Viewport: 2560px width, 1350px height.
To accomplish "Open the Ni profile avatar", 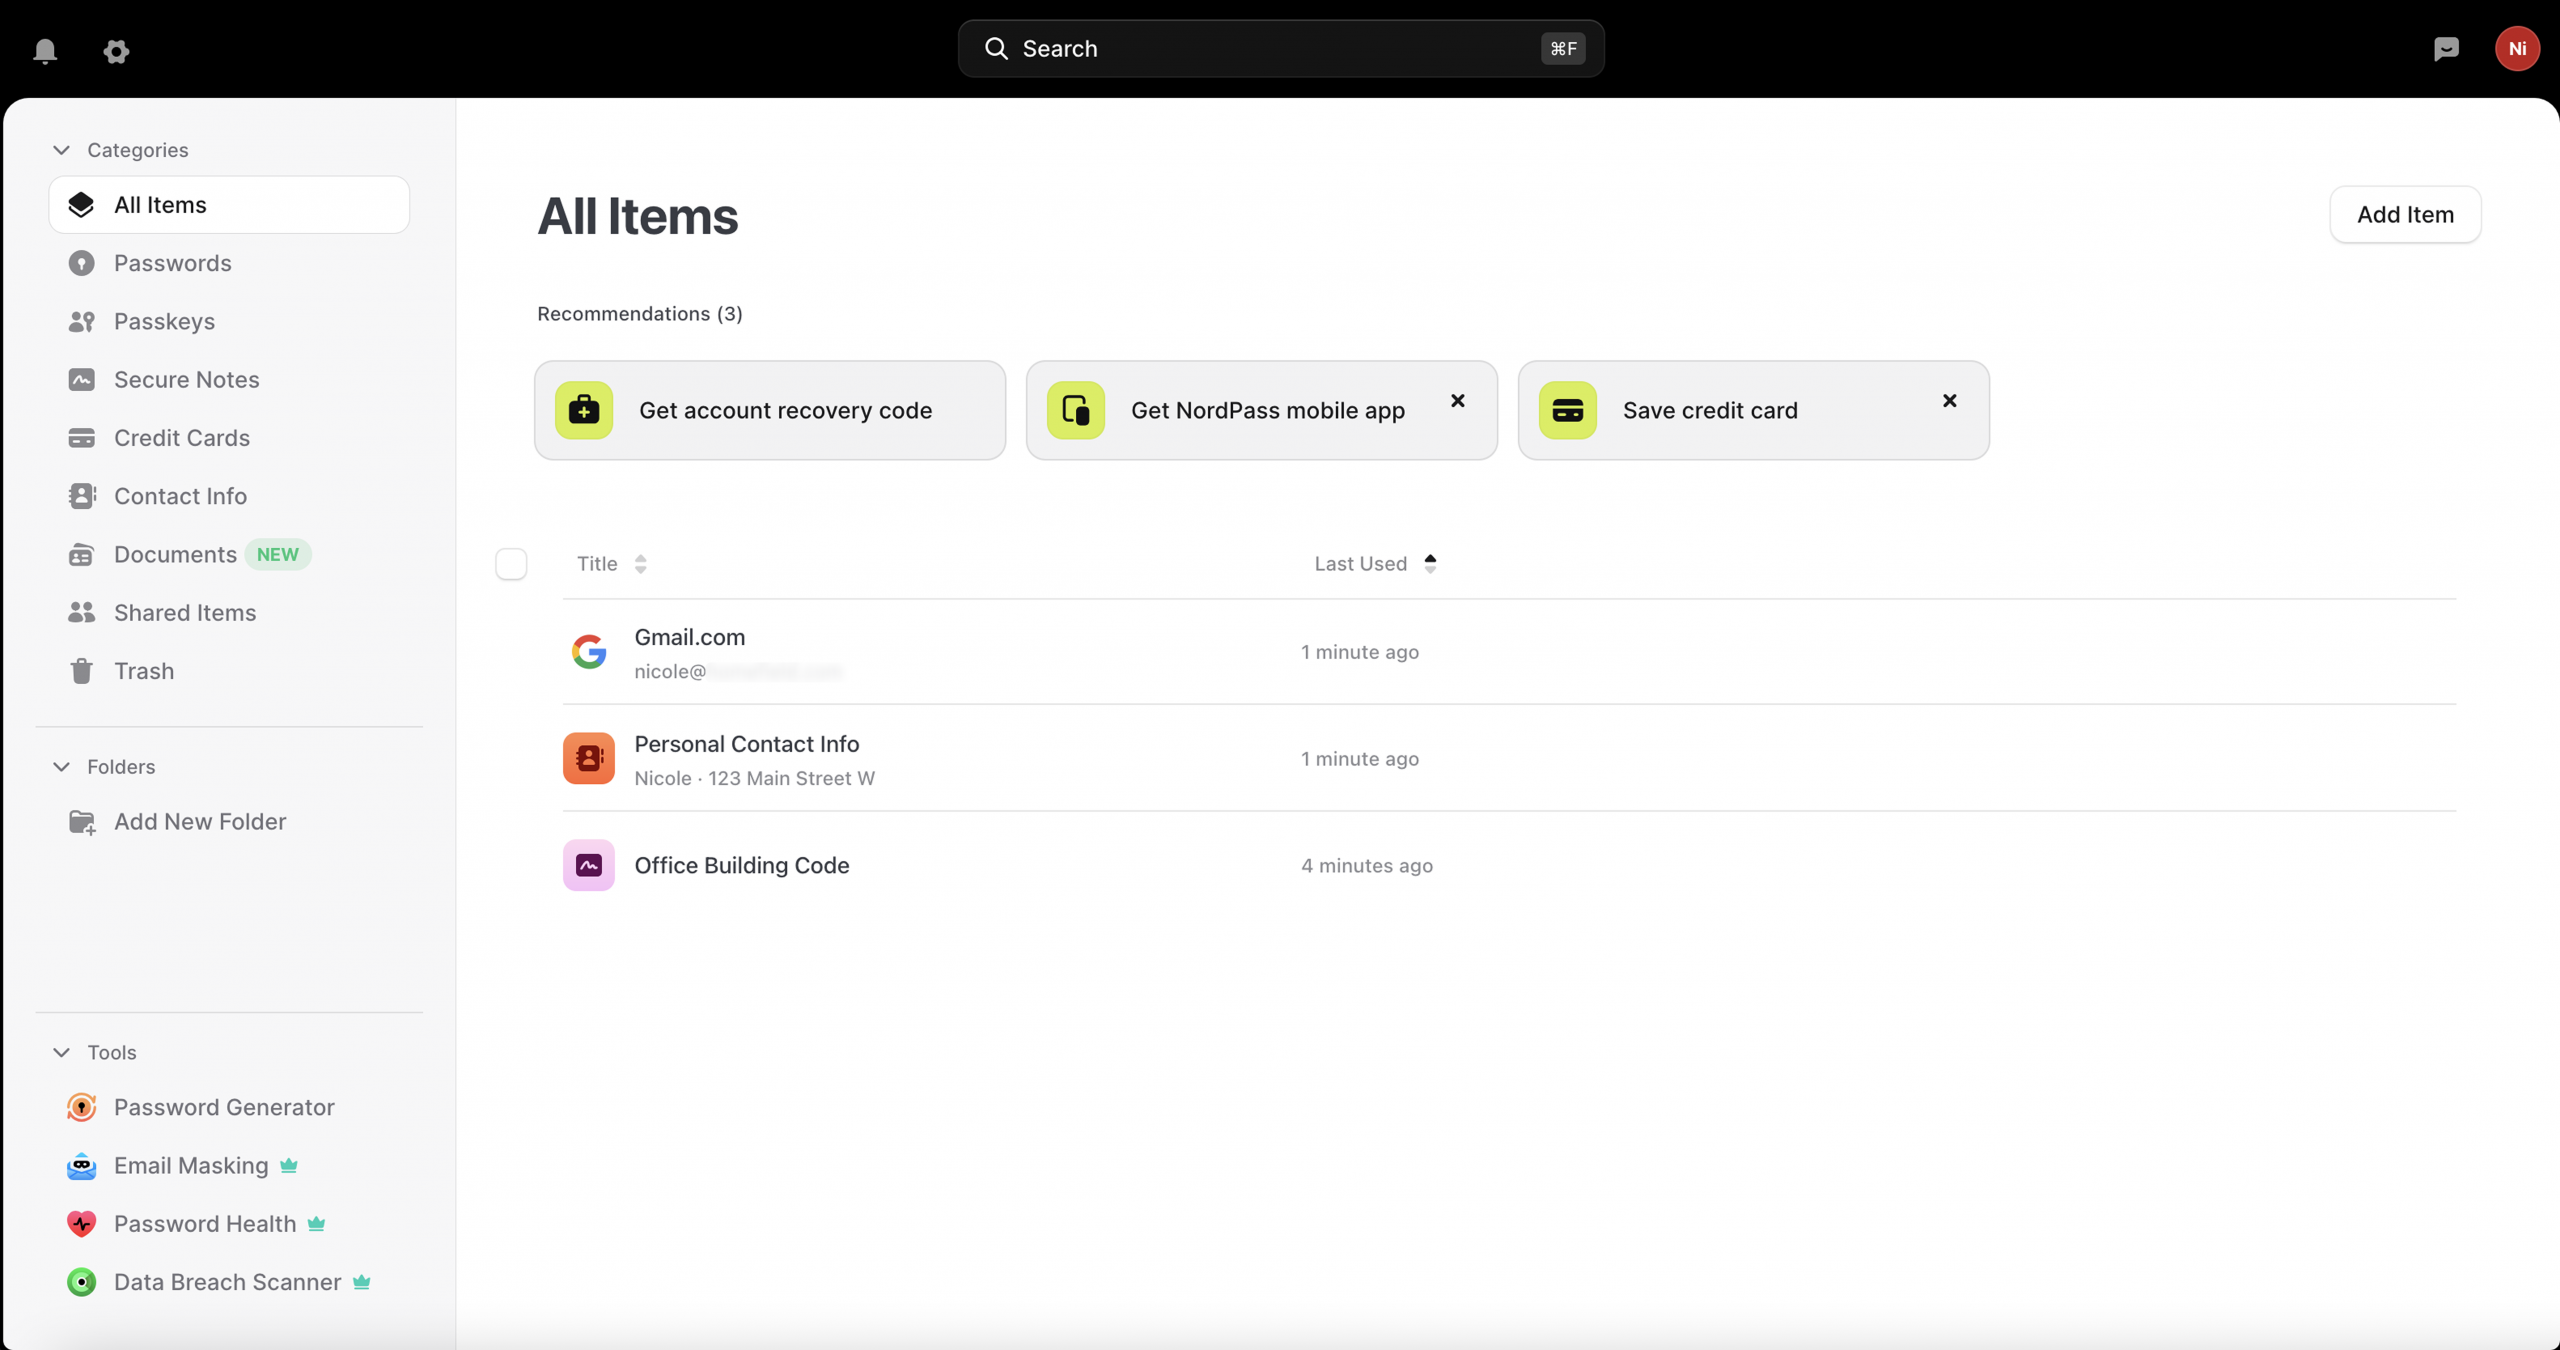I will [2516, 48].
